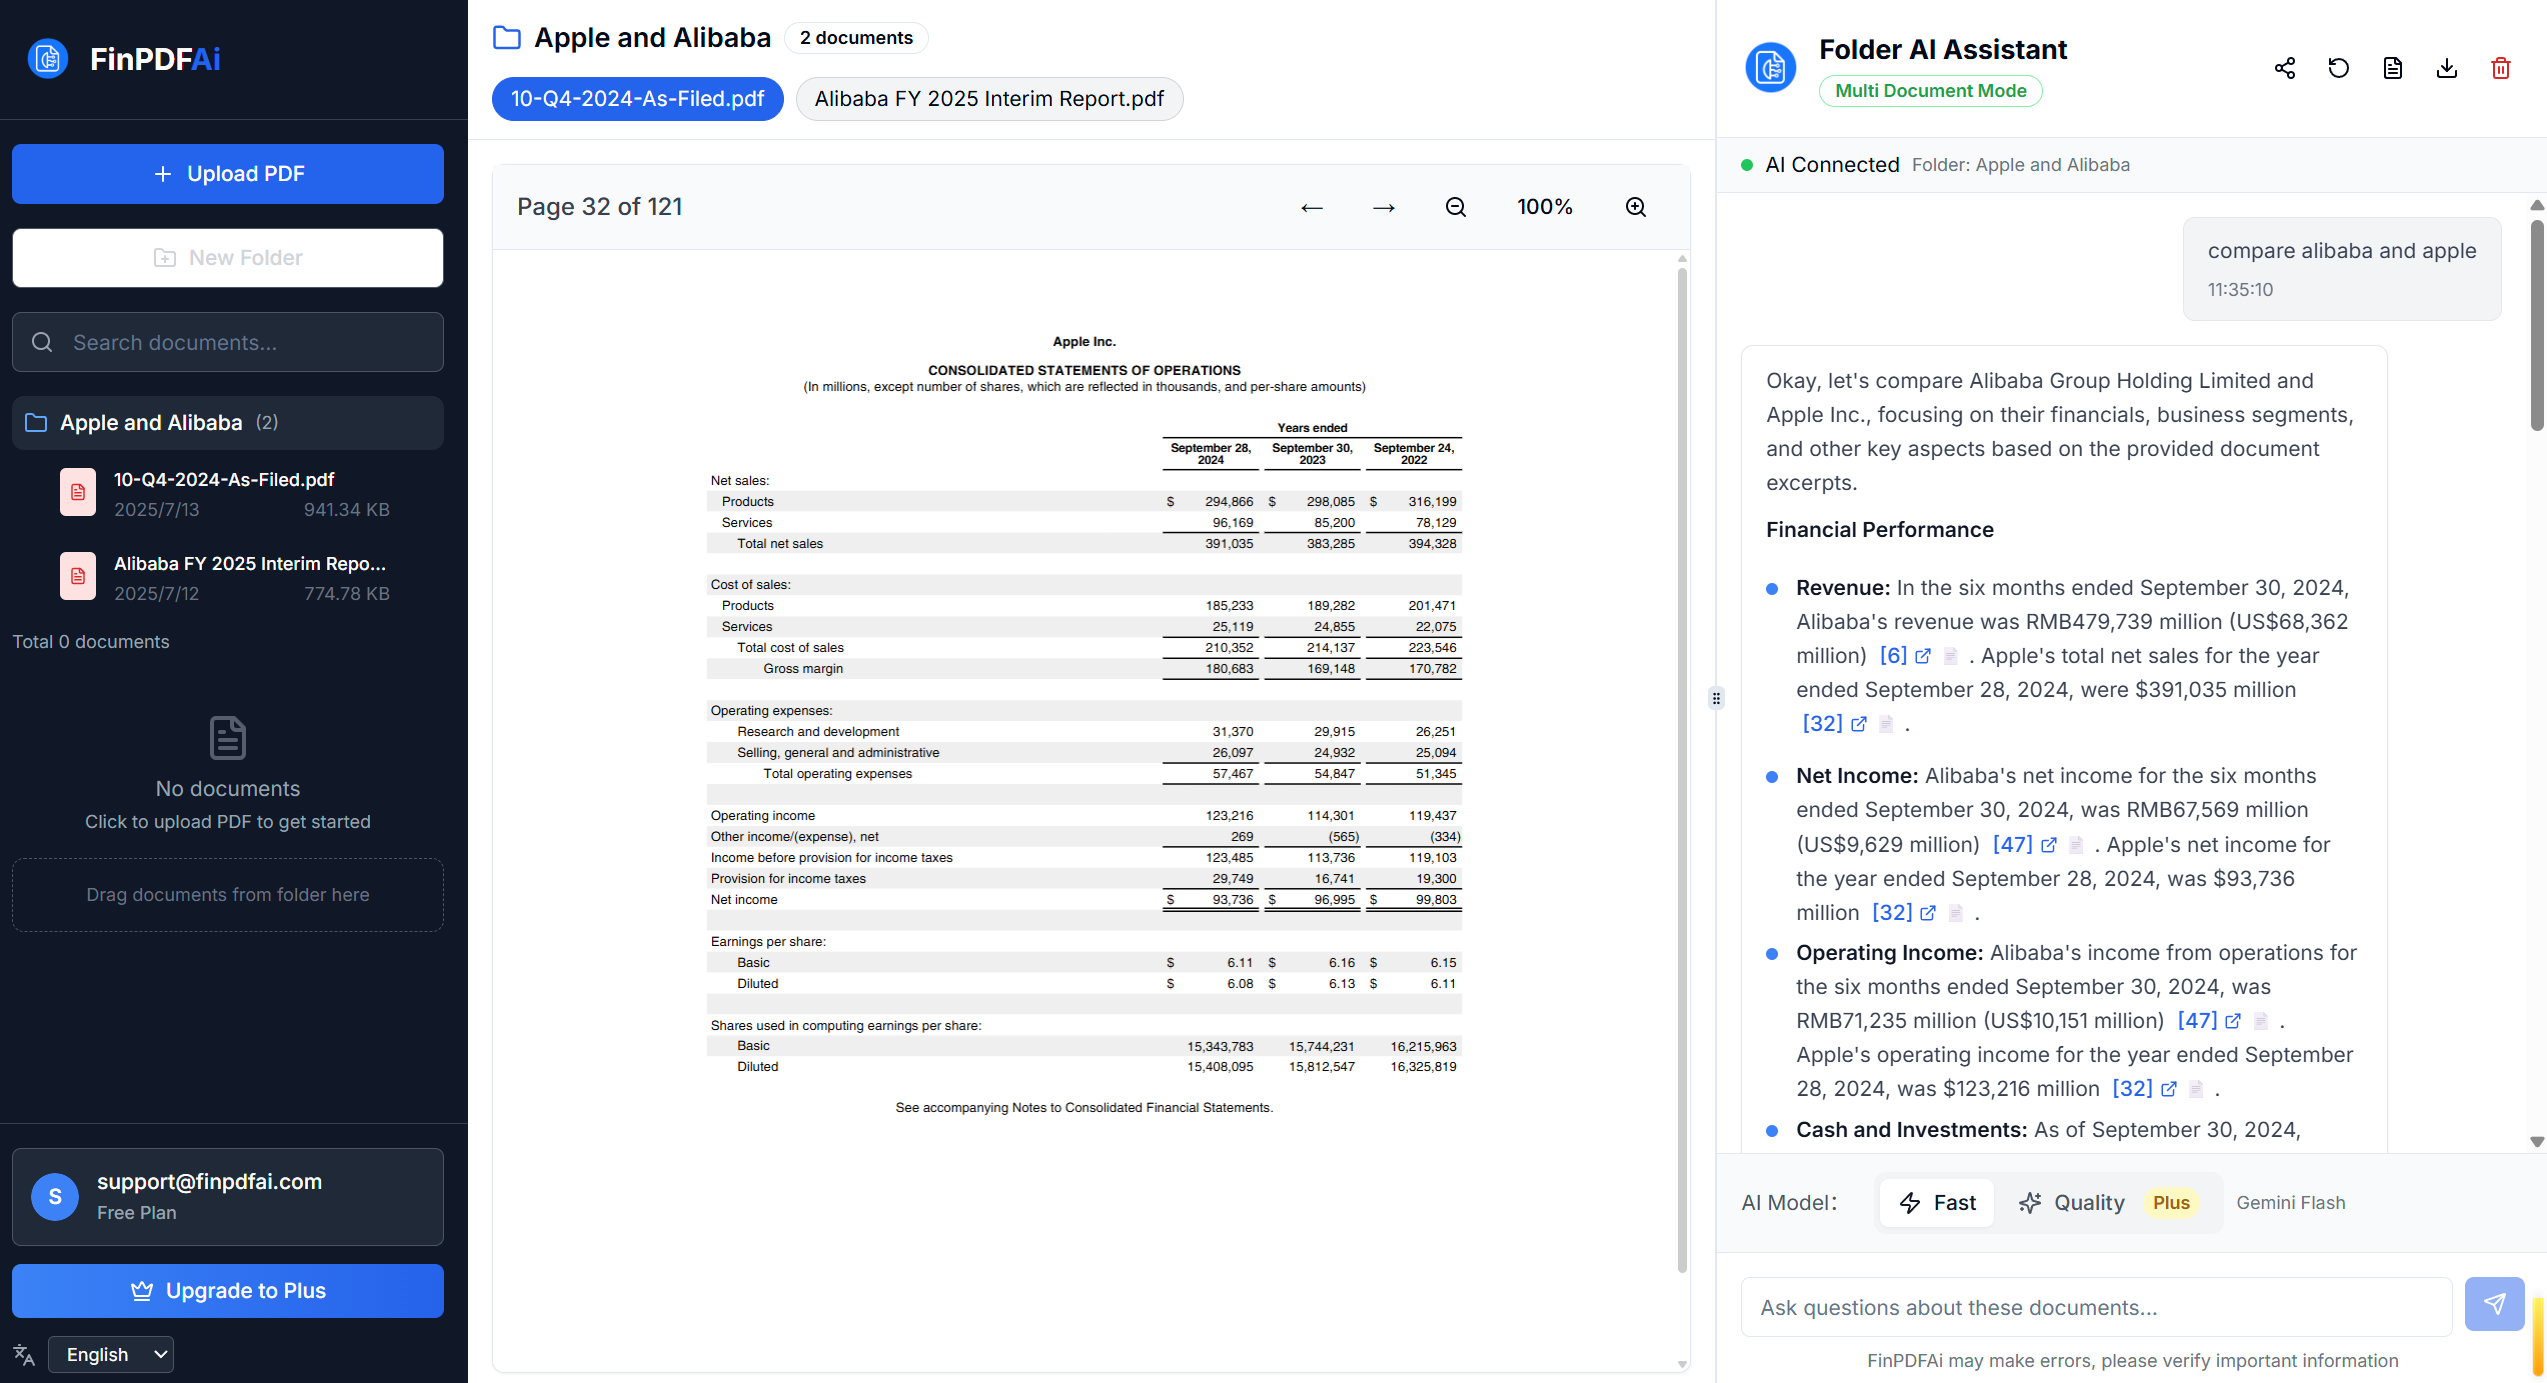Click the compare alibaba and apple message bubble
This screenshot has width=2547, height=1383.
[x=2342, y=269]
